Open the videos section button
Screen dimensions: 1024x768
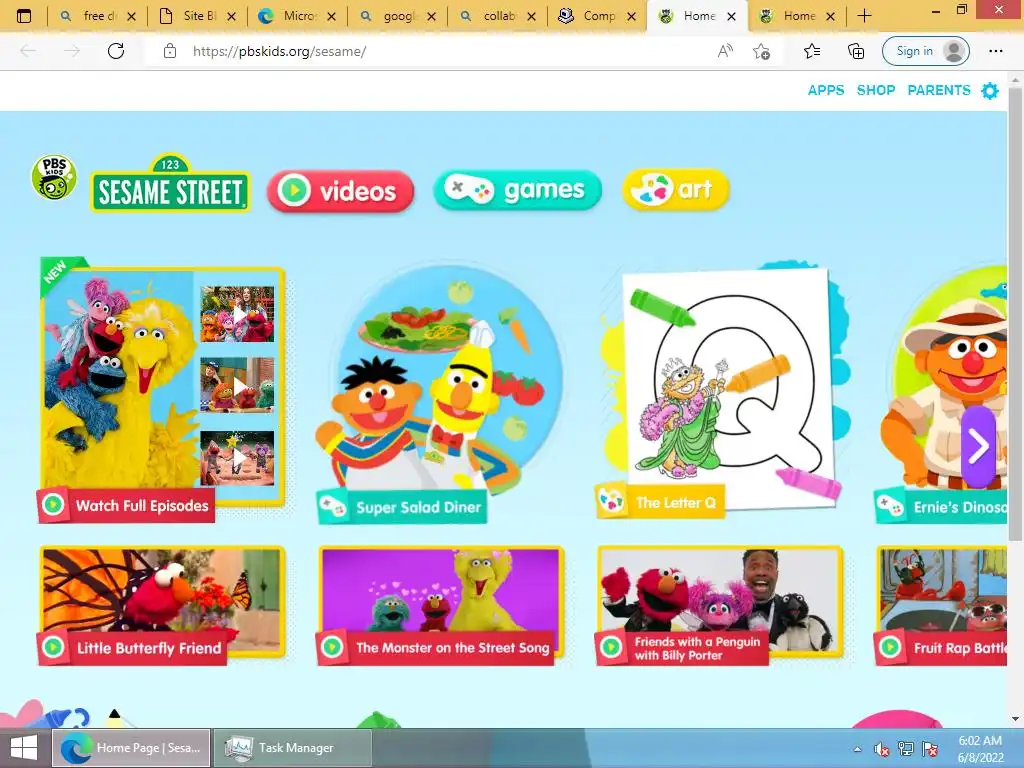pyautogui.click(x=340, y=191)
